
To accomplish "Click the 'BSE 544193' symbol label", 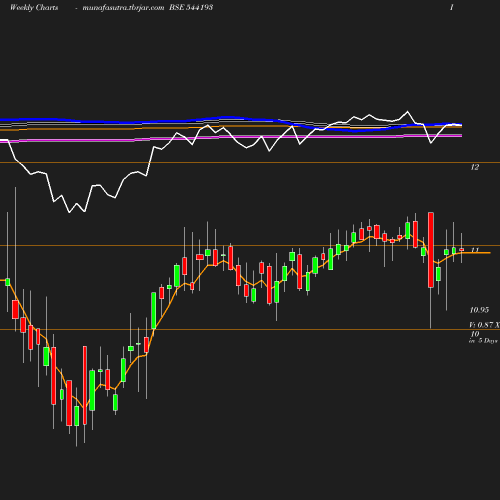I will [191, 7].
